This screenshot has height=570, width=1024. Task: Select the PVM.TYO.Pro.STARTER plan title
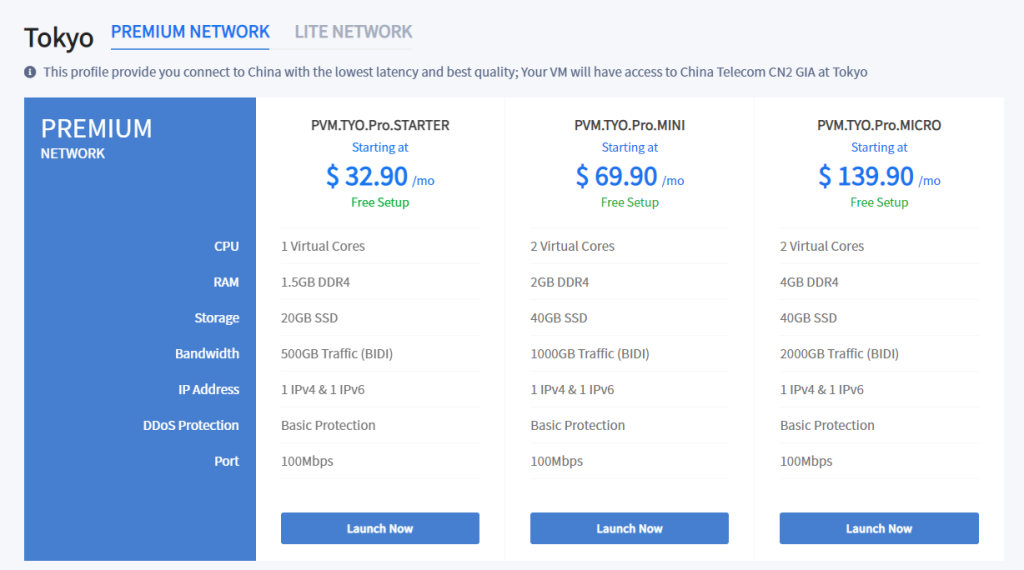pos(380,126)
